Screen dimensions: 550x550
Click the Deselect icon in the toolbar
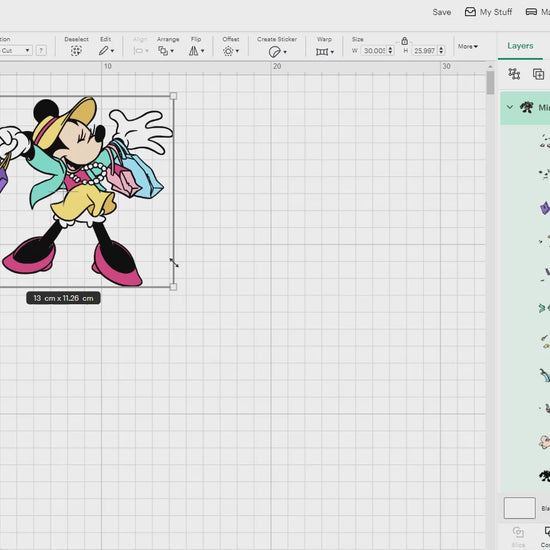(76, 51)
